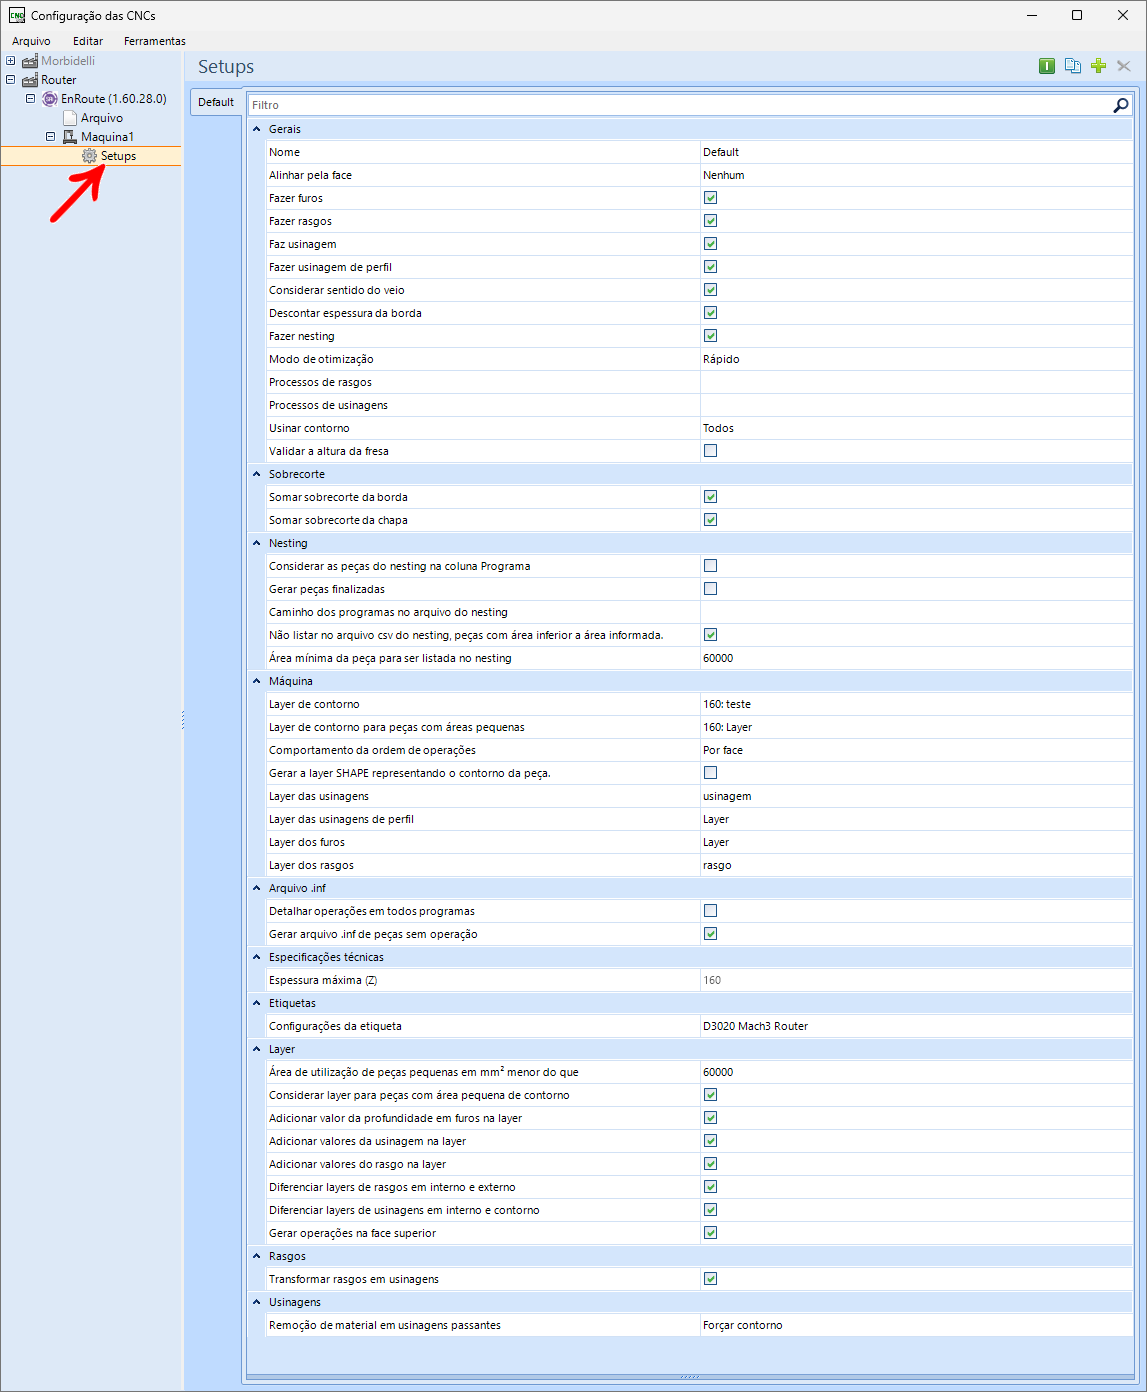Check Gerar peças finalizadas option
The height and width of the screenshot is (1392, 1147).
[710, 588]
